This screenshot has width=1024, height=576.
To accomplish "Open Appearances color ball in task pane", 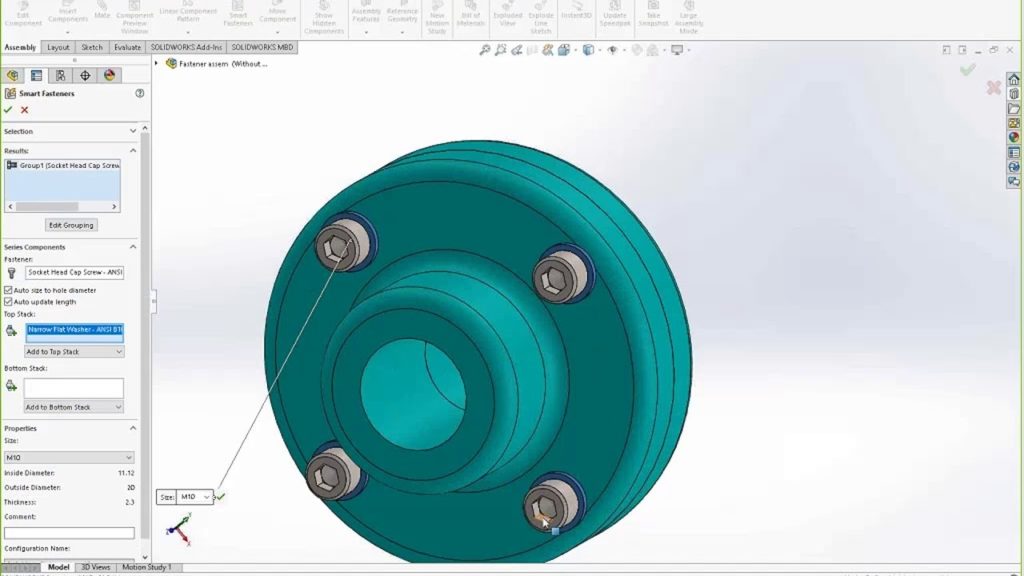I will [x=1014, y=137].
